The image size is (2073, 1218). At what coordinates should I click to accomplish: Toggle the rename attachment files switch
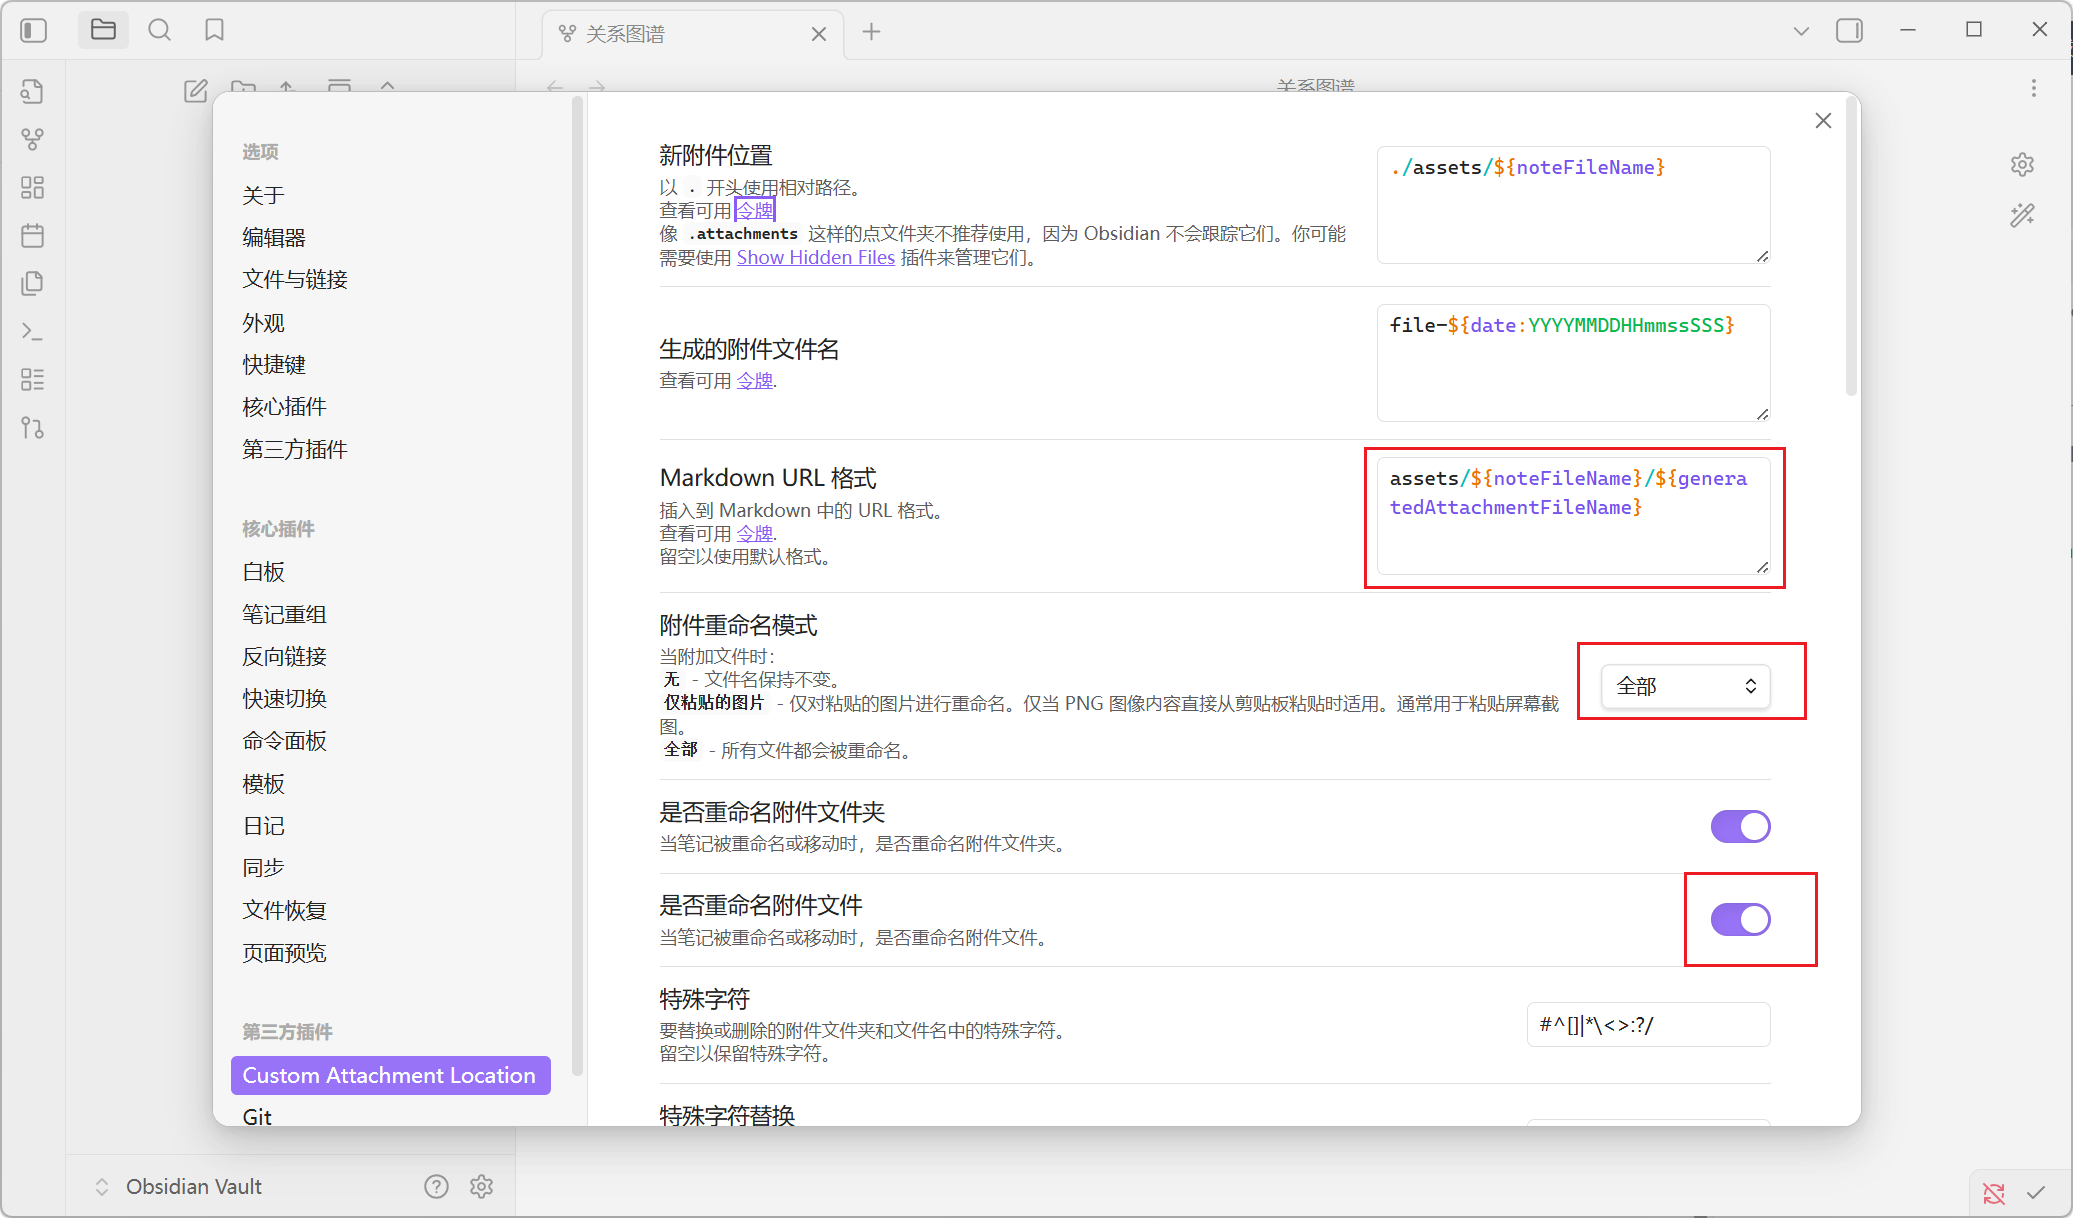[1740, 919]
